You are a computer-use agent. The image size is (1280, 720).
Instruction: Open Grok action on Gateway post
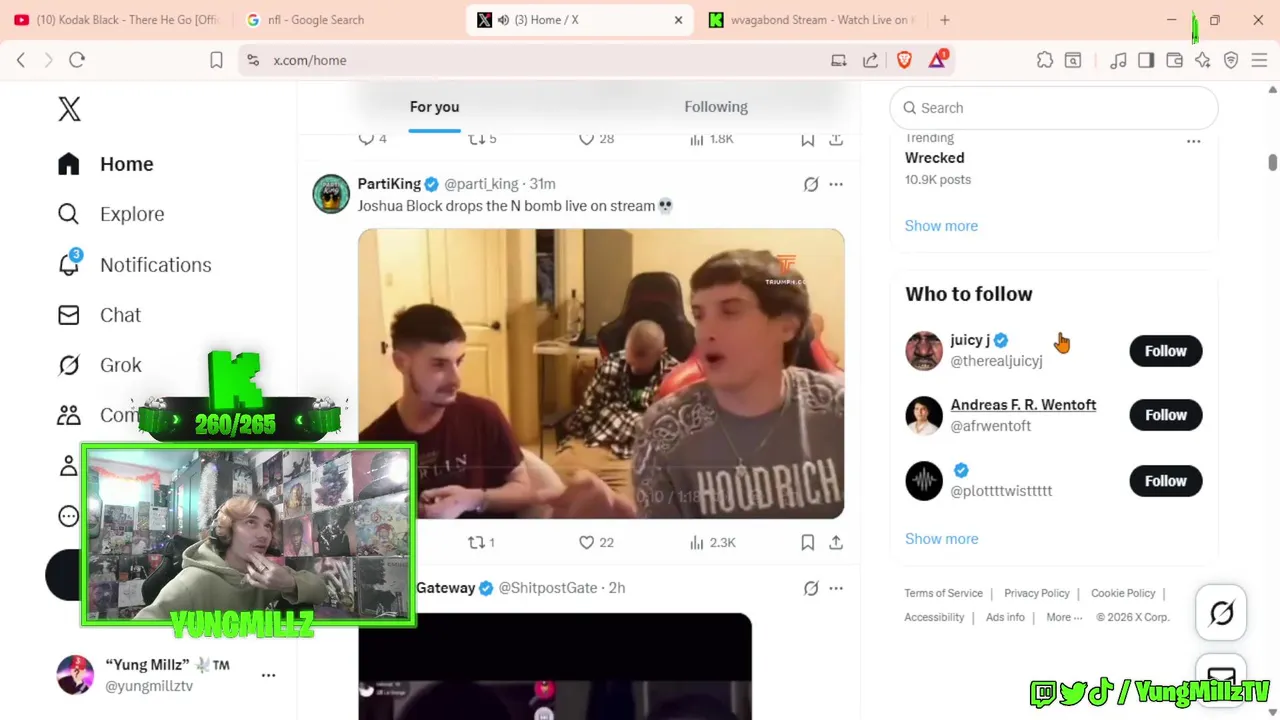(x=811, y=588)
